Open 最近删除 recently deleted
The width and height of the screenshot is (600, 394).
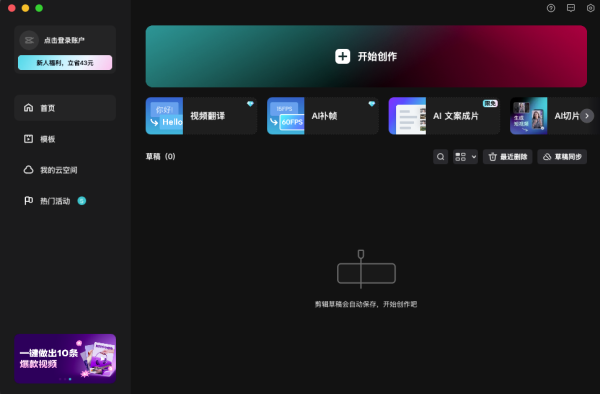[x=507, y=157]
